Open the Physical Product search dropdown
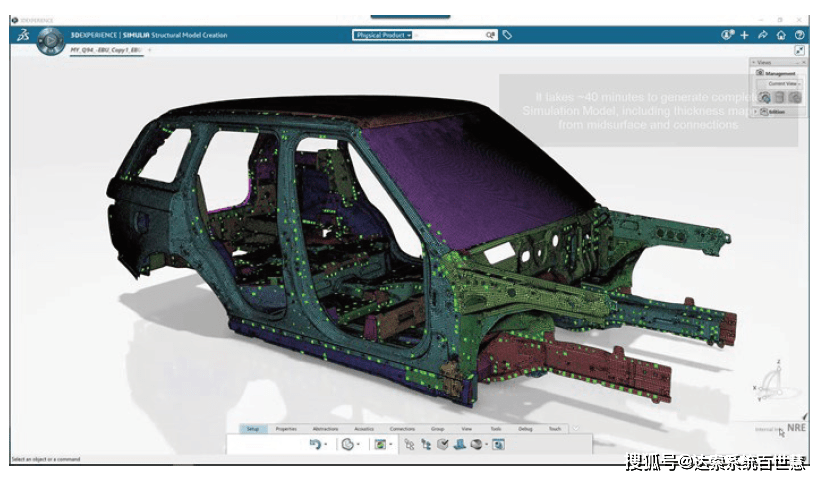The width and height of the screenshot is (822, 480). pyautogui.click(x=384, y=35)
